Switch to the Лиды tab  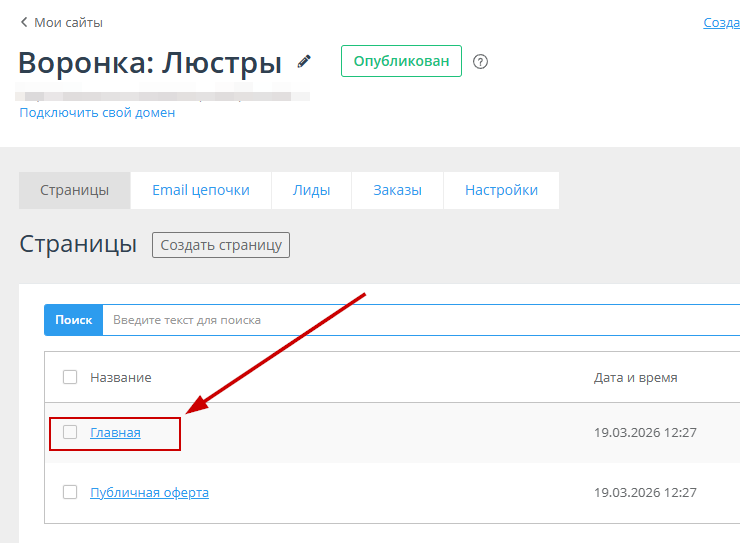click(311, 190)
